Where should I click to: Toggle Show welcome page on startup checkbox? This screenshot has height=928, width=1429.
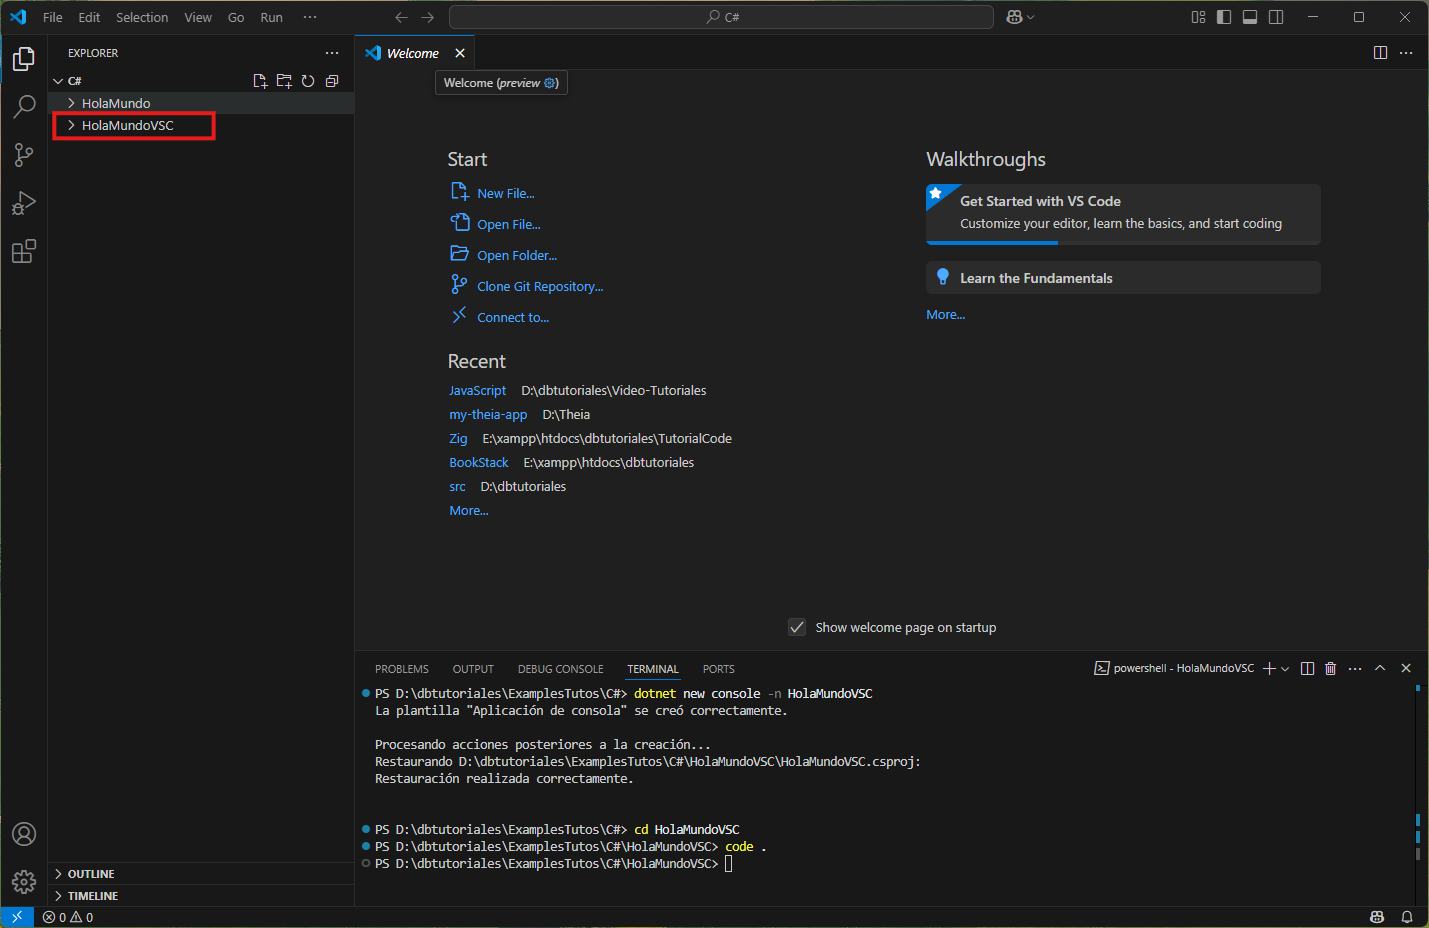coord(797,627)
